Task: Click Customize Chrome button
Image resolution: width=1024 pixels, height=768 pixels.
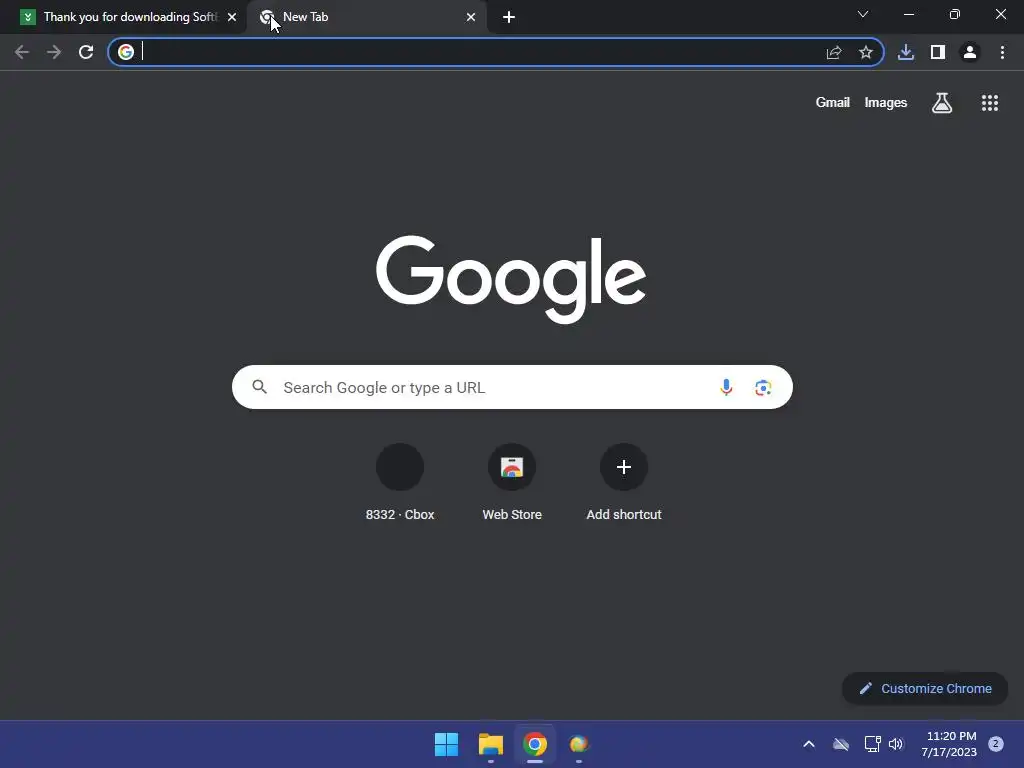Action: pos(925,688)
